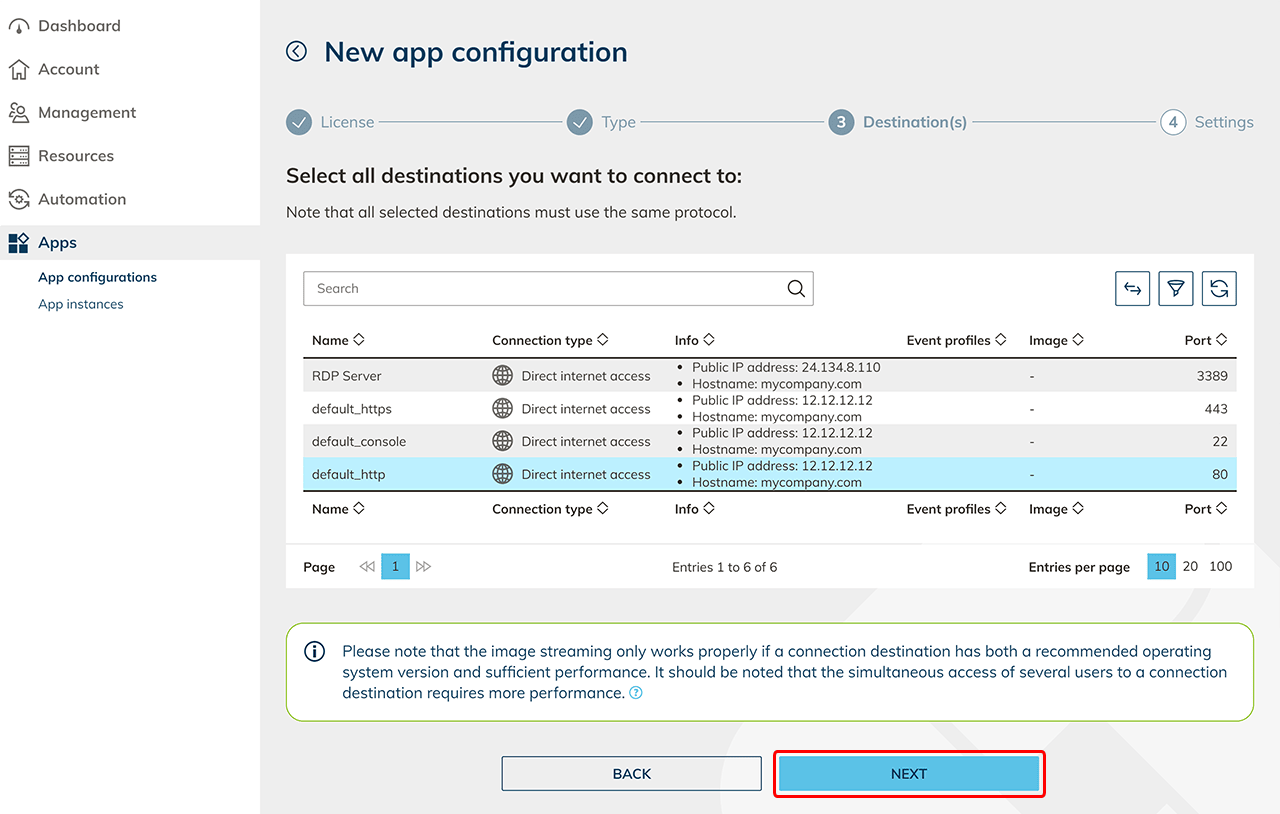Set entries per page to 20

(x=1190, y=566)
